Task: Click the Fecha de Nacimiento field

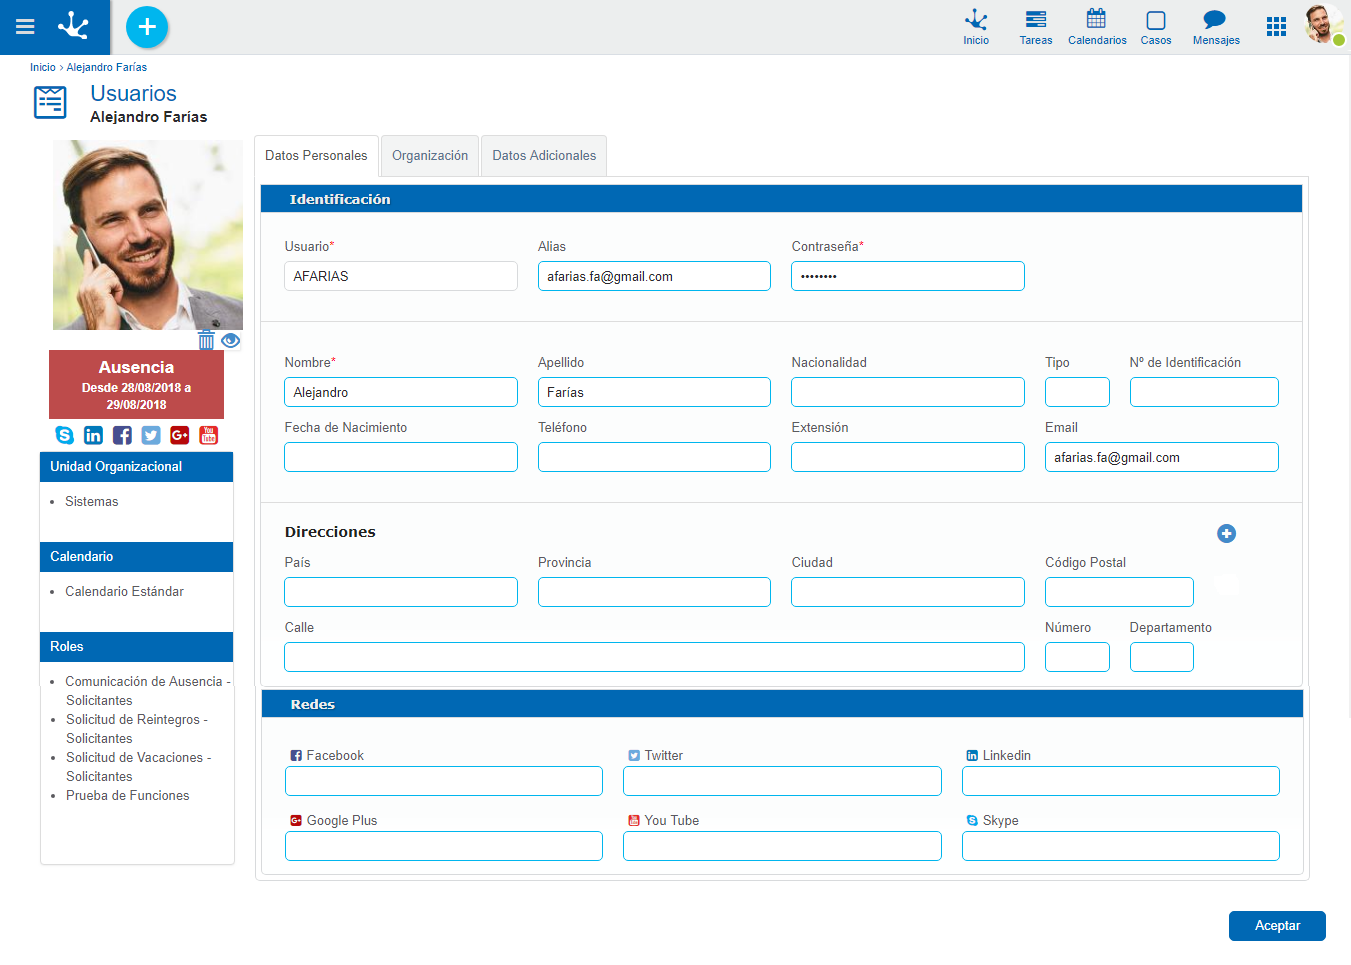Action: (401, 457)
